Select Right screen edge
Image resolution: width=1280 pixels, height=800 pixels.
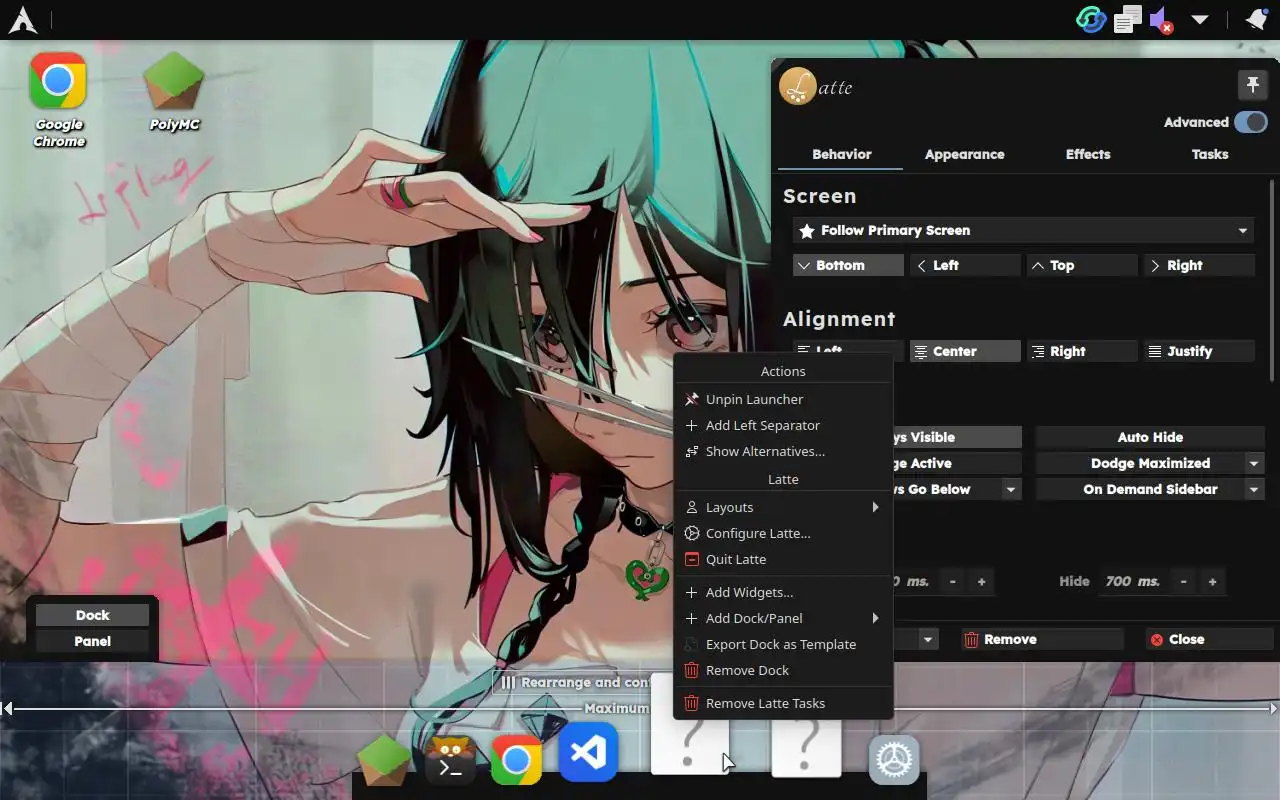(1199, 265)
